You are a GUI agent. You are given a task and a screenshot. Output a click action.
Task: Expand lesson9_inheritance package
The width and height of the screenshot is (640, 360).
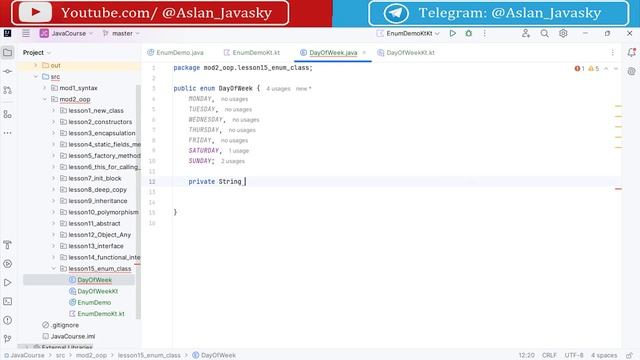tap(53, 201)
